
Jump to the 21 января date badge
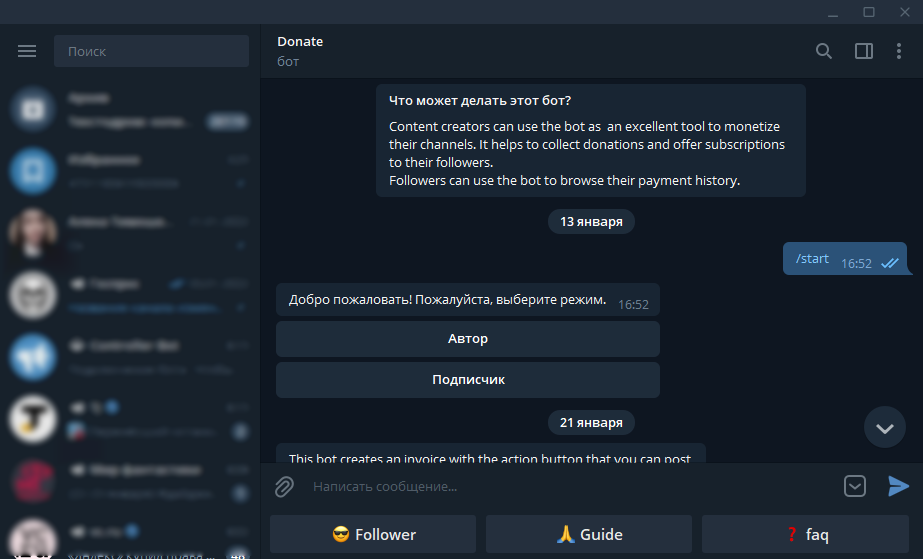pyautogui.click(x=591, y=423)
